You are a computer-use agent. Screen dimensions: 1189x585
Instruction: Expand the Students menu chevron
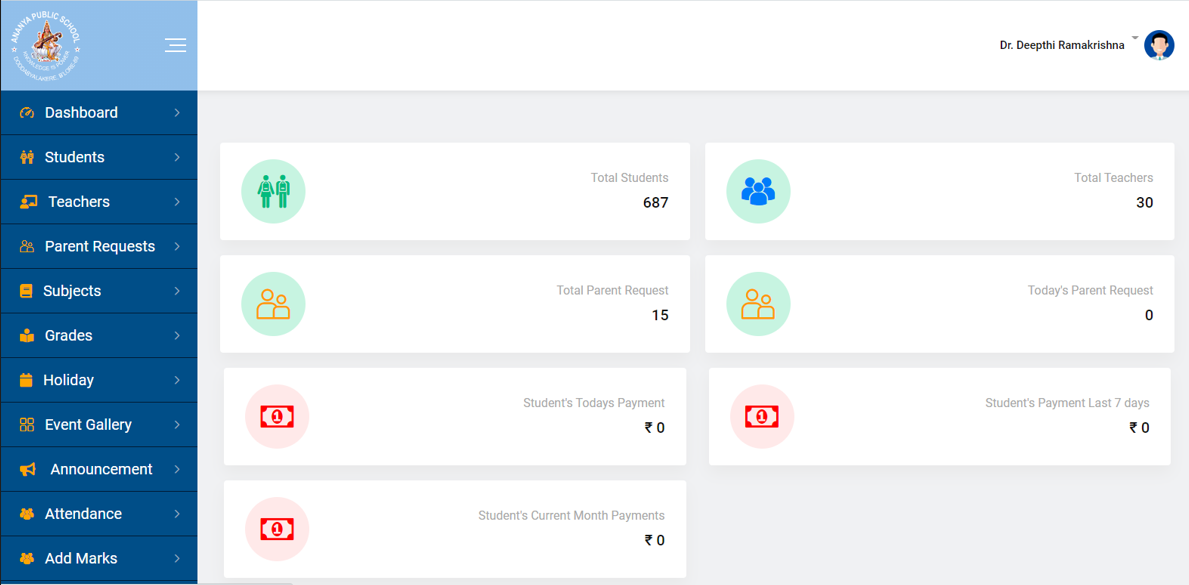pos(177,157)
